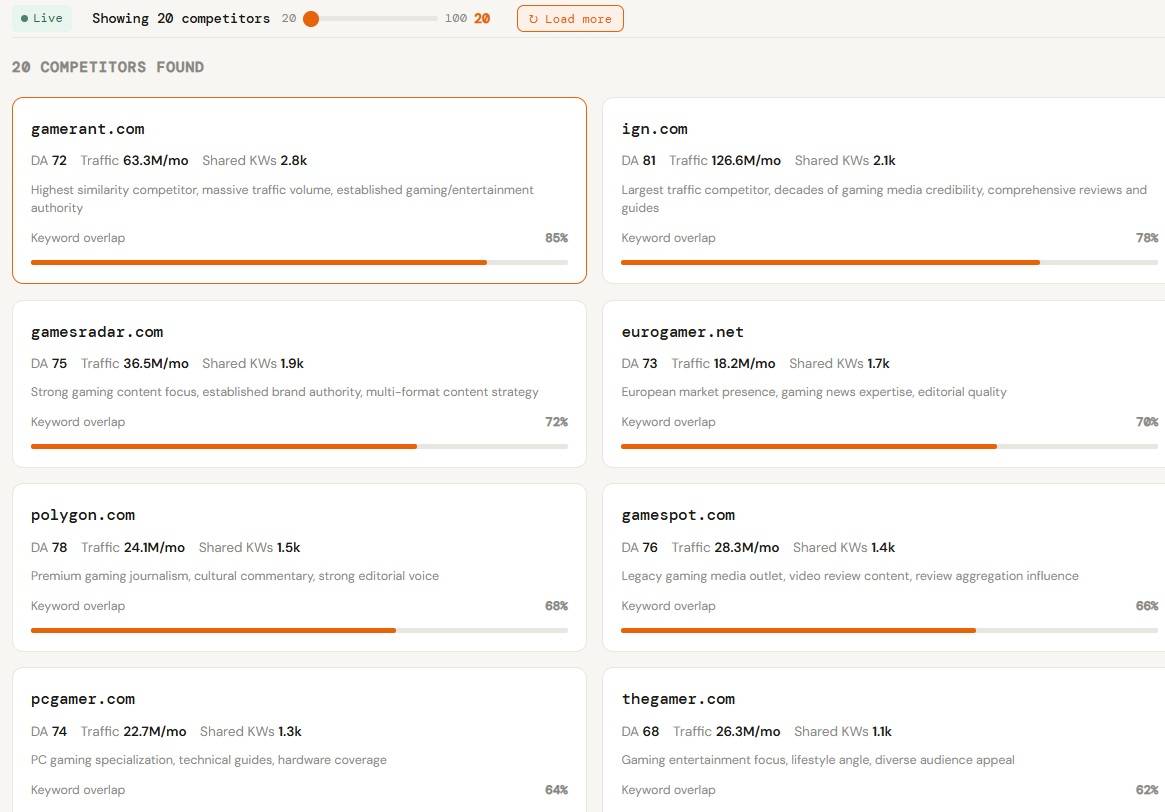Viewport: 1165px width, 812px height.
Task: Click the polygon.com domain name
Action: pos(83,515)
